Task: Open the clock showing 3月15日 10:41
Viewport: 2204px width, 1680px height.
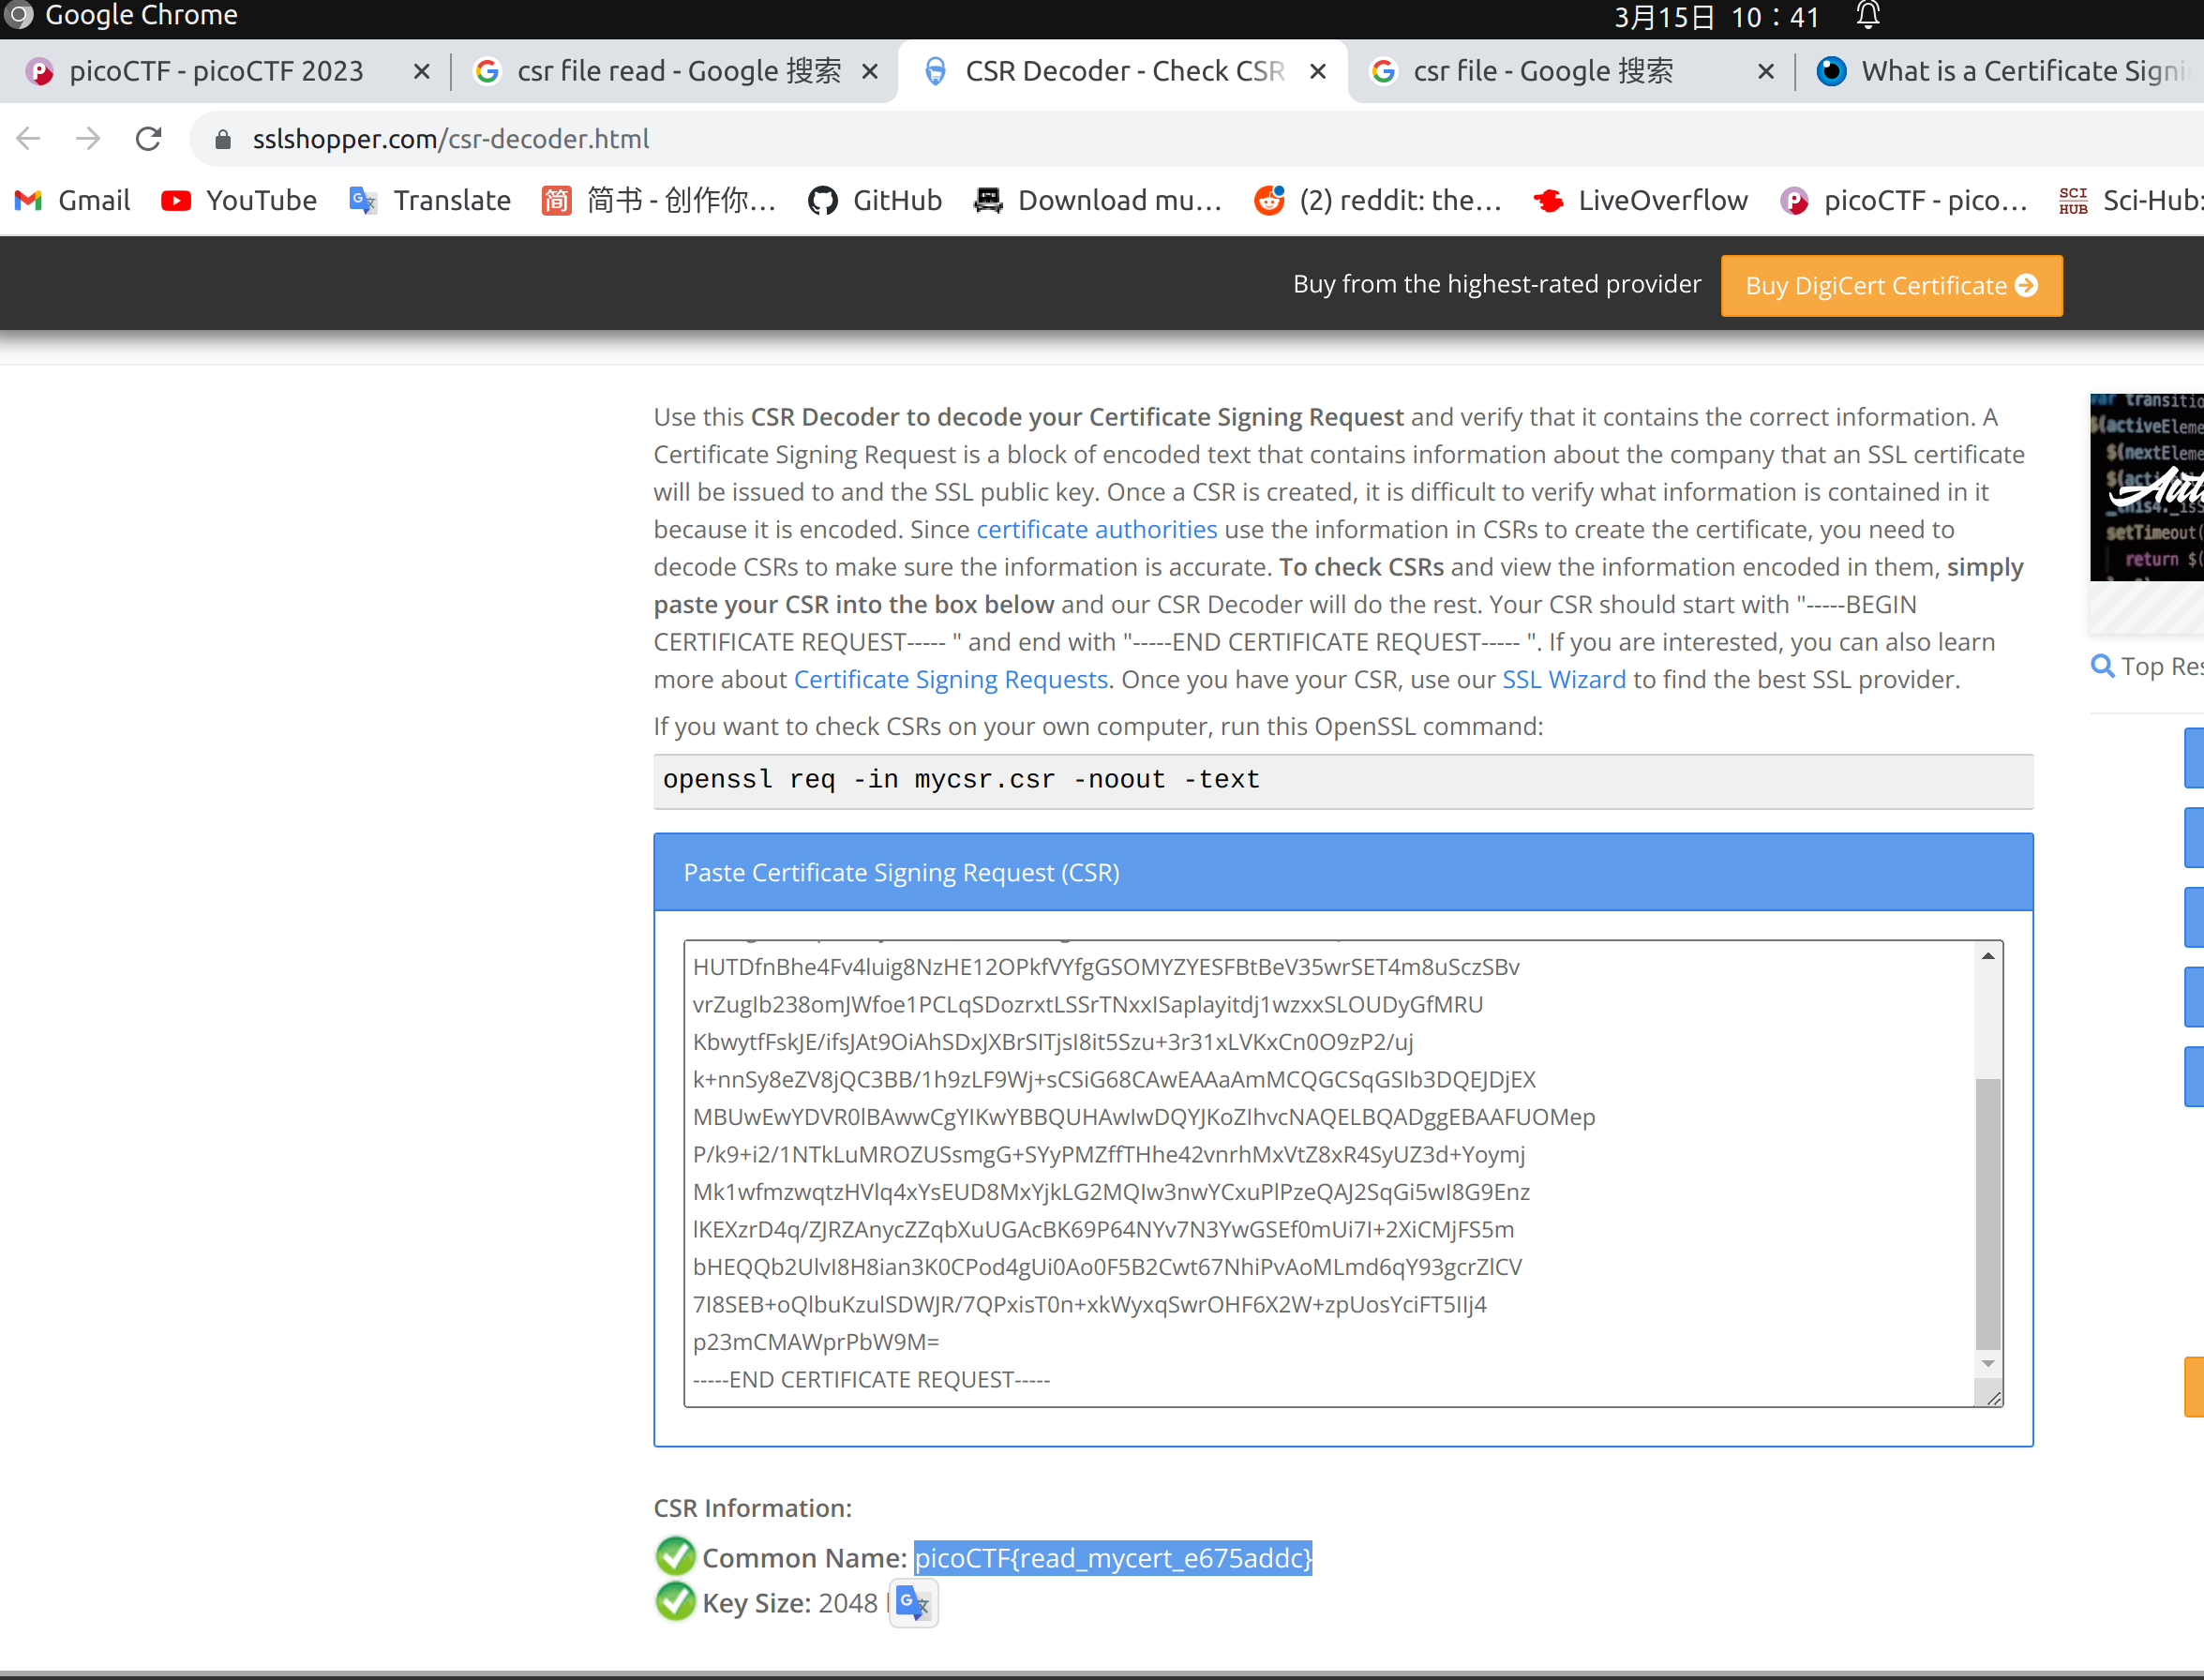Action: (1716, 17)
